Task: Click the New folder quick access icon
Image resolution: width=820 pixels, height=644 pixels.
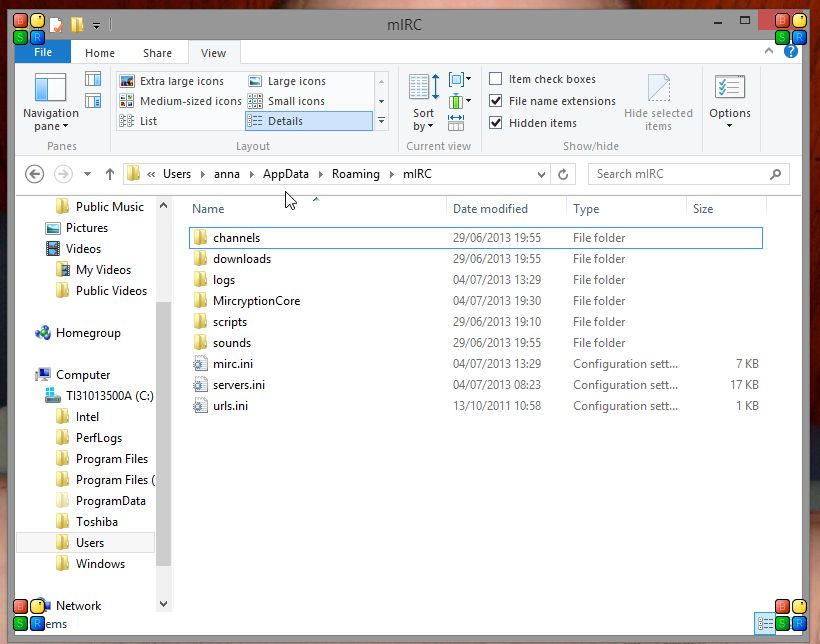Action: (77, 25)
